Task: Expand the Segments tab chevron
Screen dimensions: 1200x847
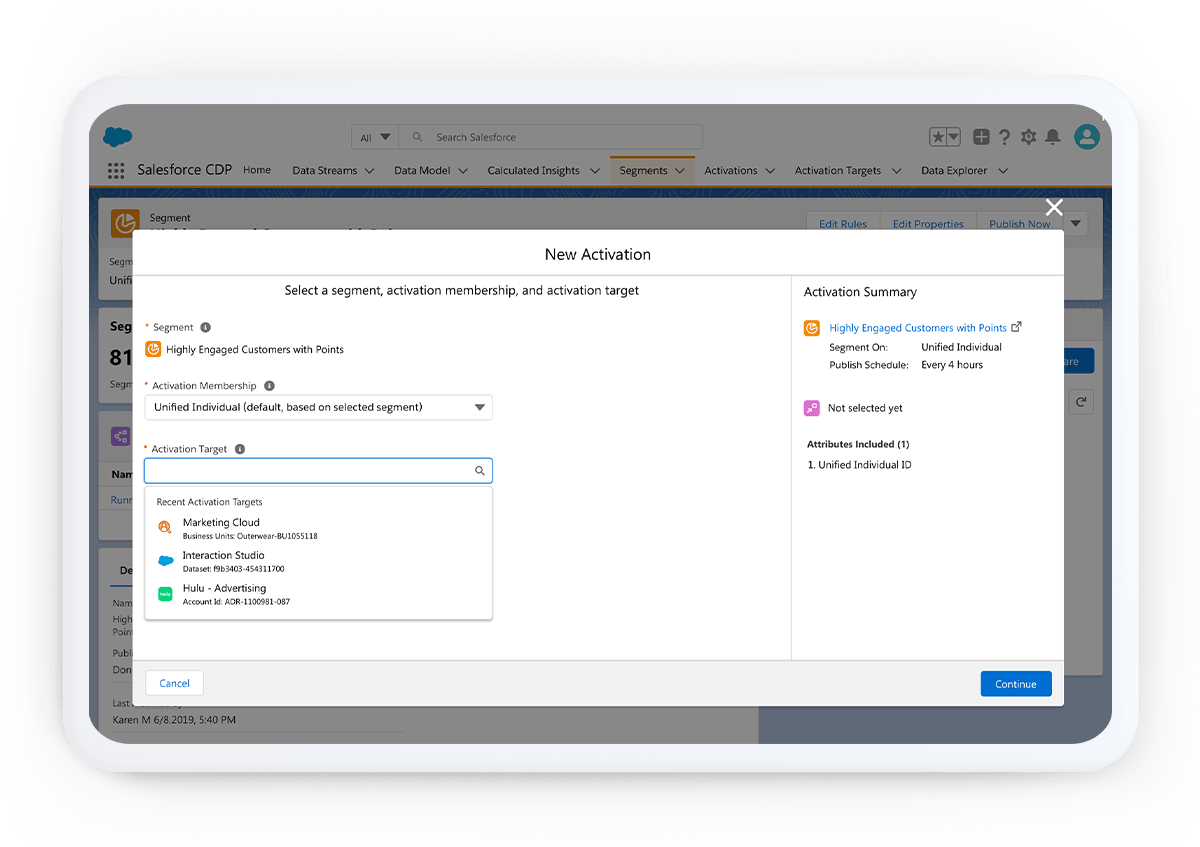Action: tap(680, 171)
